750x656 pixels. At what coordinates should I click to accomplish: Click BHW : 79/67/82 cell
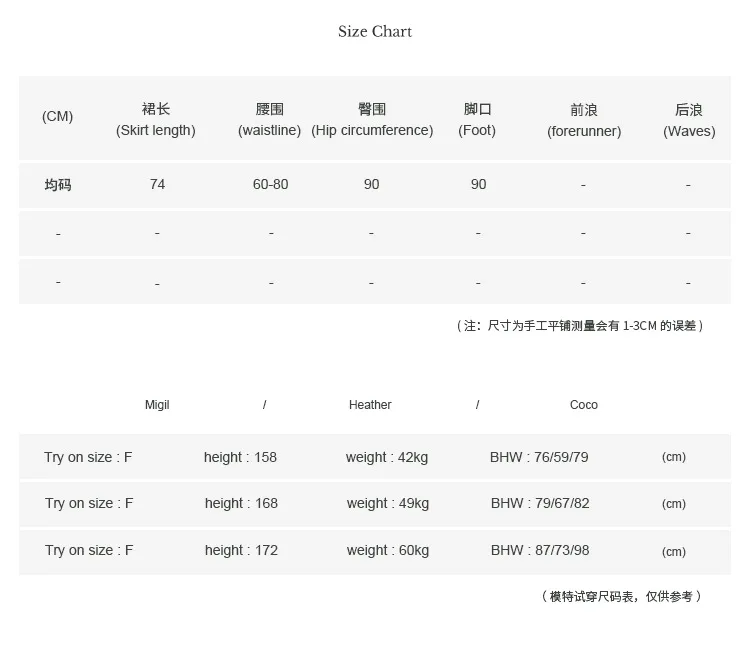coord(540,503)
